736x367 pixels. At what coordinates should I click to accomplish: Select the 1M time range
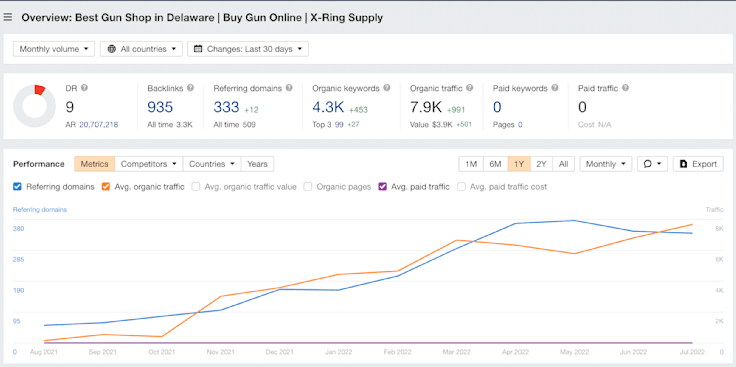[471, 164]
